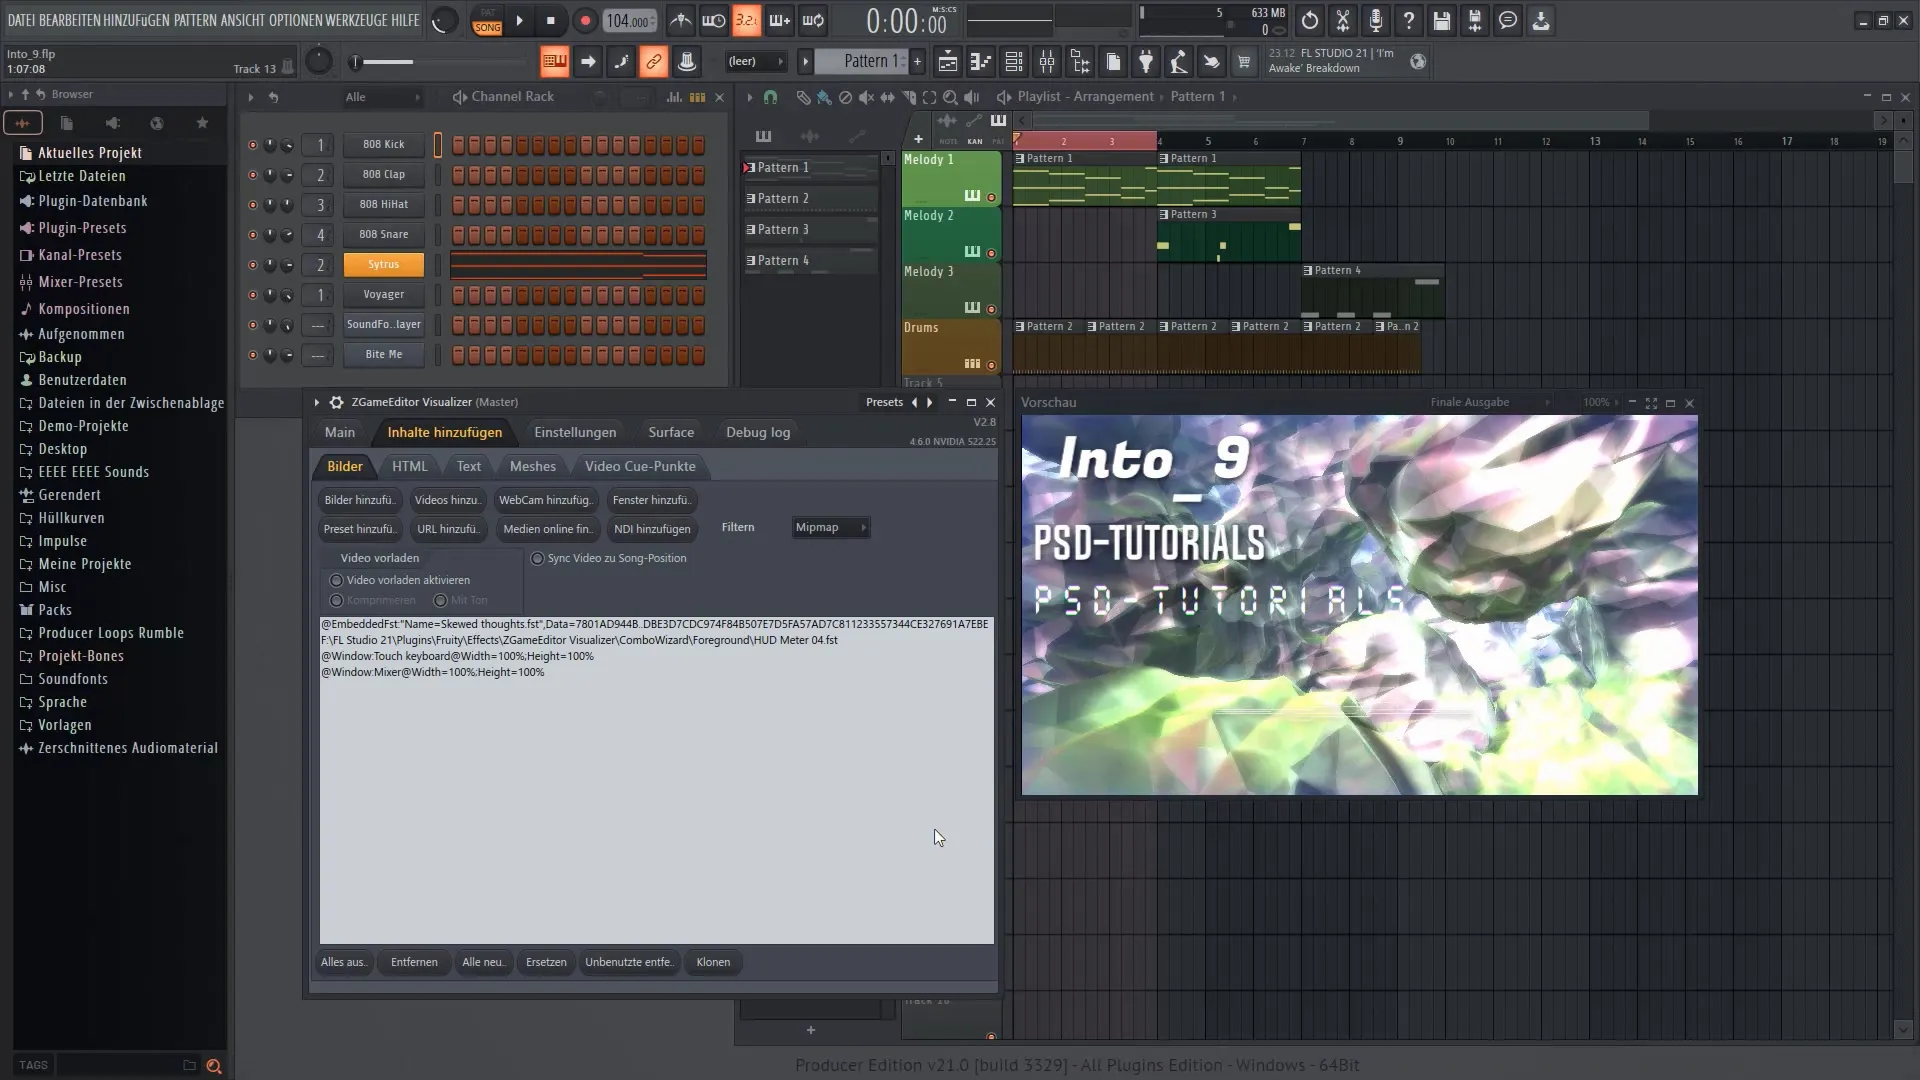Open the Bilder tab in ZGameEditor
The image size is (1920, 1080).
[x=343, y=465]
